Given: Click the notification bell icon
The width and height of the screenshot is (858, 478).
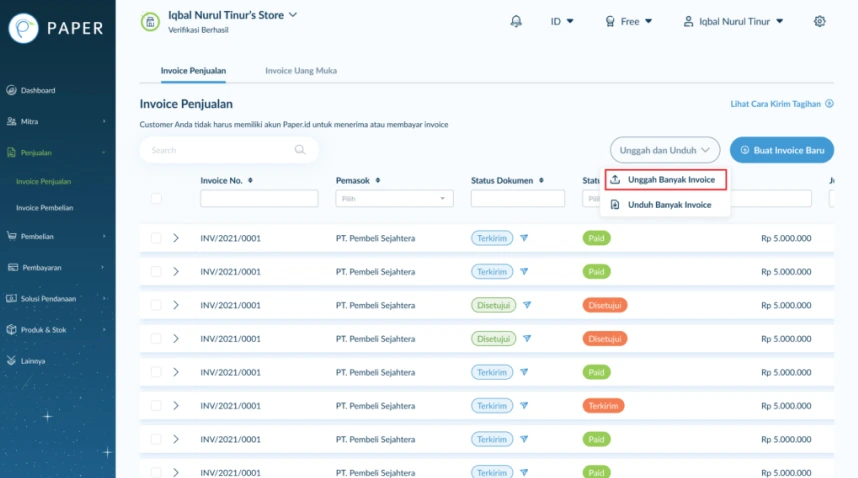Looking at the screenshot, I should pyautogui.click(x=516, y=21).
